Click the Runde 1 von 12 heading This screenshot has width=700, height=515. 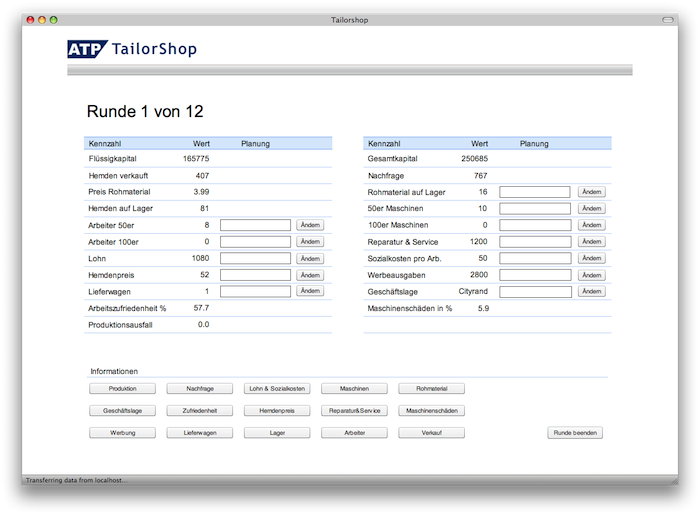pos(145,112)
